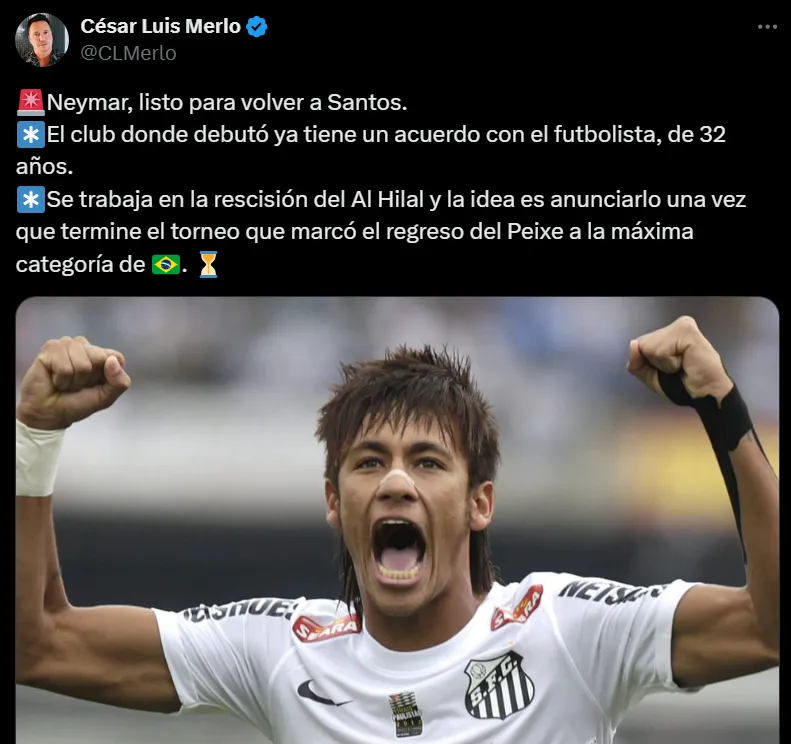Click the Brazil flag emoji
The height and width of the screenshot is (744, 791).
[166, 264]
